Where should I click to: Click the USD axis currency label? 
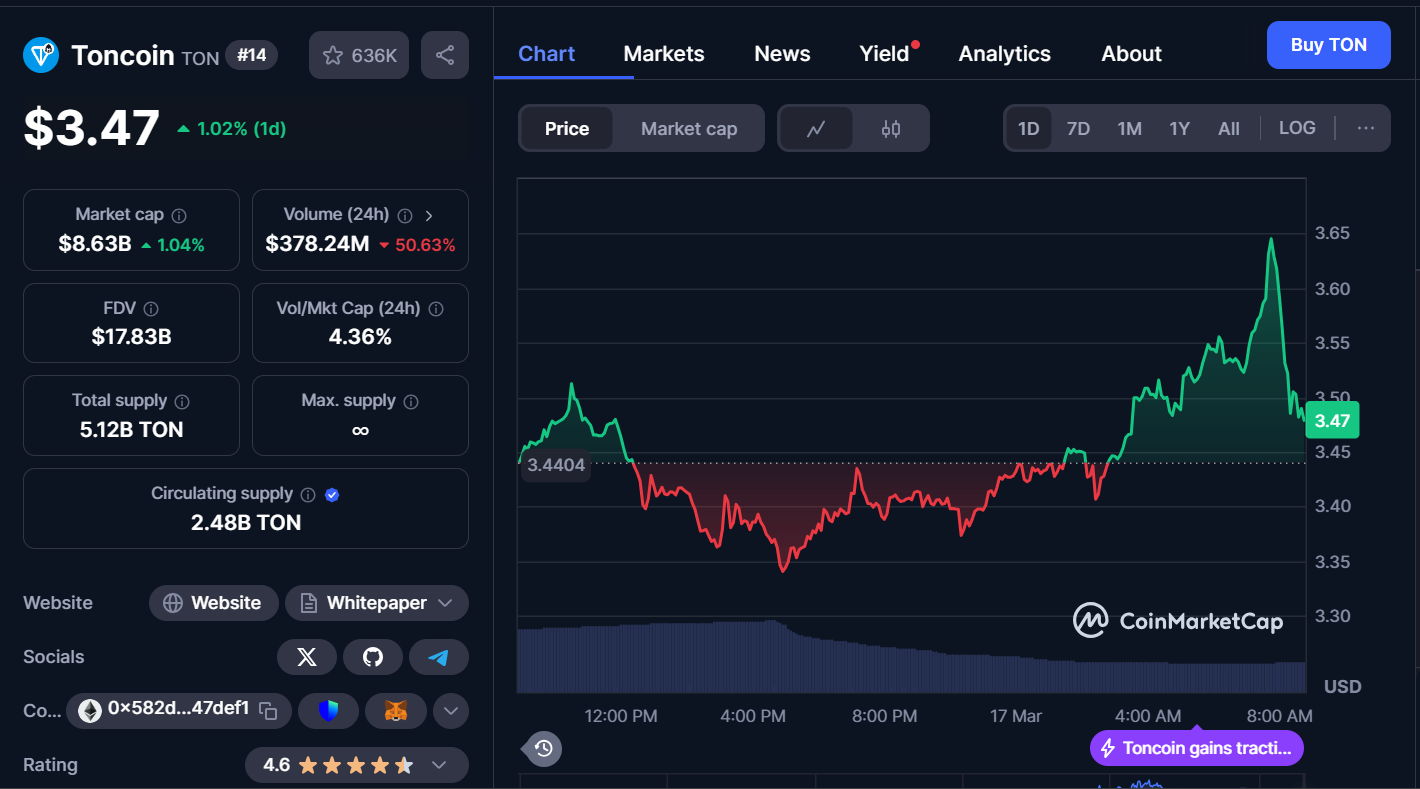(1343, 687)
